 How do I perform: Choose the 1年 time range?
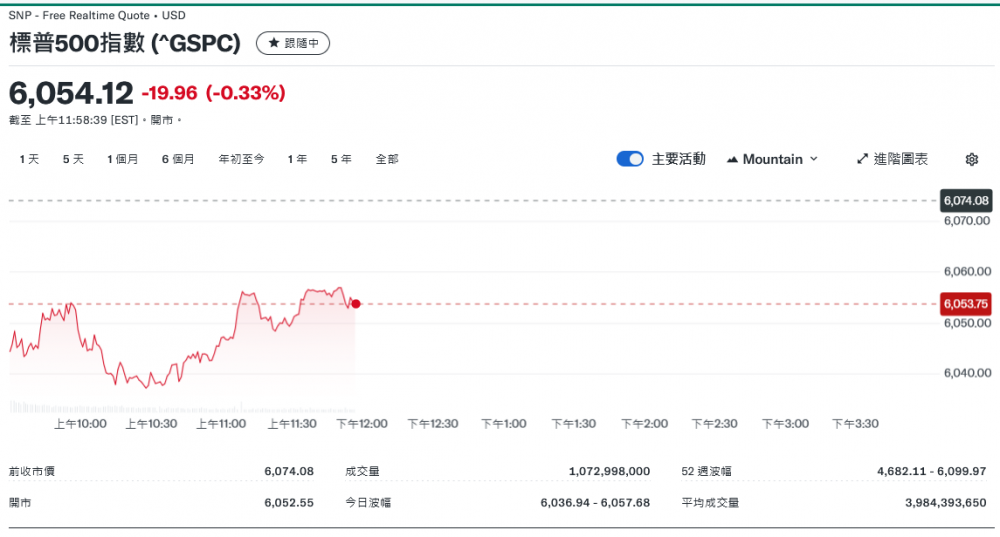297,159
